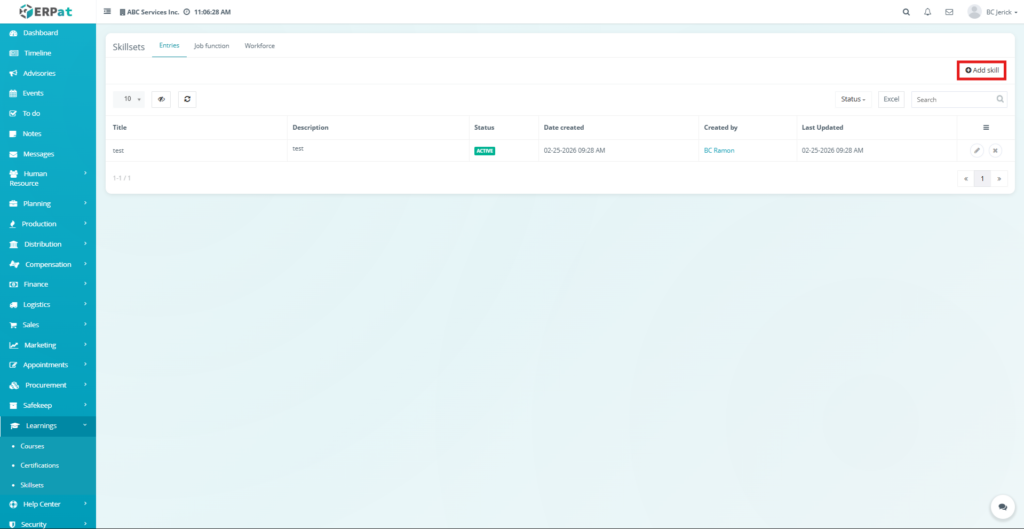This screenshot has width=1024, height=529.
Task: Open the rows per page dropdown
Action: (x=129, y=99)
